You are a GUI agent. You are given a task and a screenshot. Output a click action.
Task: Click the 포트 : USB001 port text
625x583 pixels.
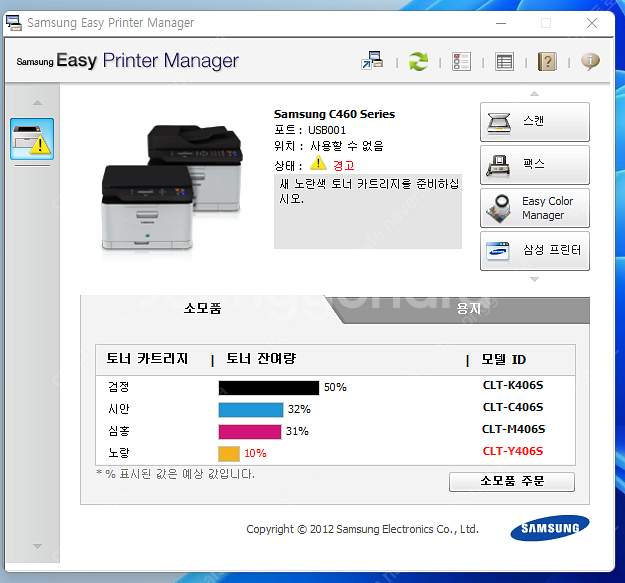click(x=310, y=130)
